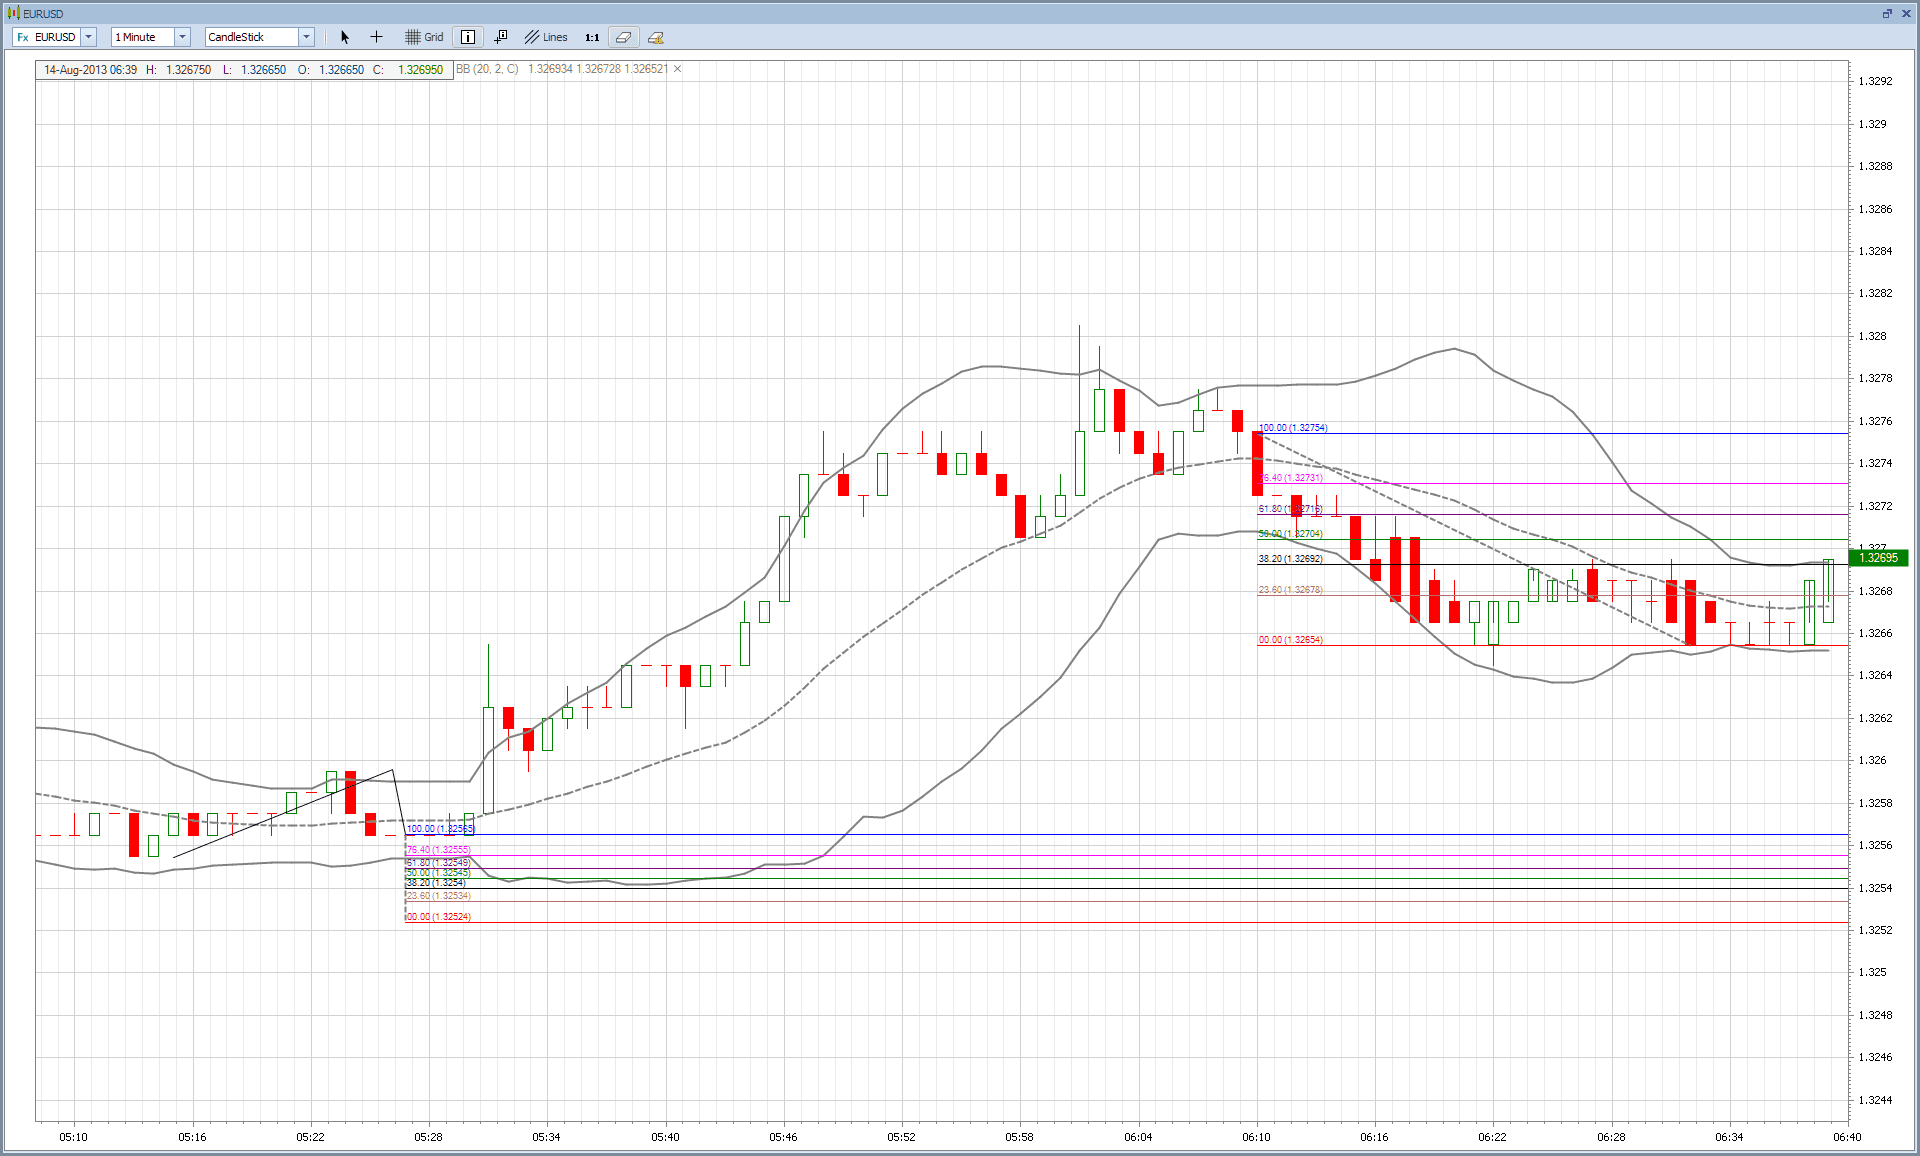Click the green 1.32695 current price tag
This screenshot has height=1156, width=1920.
(1879, 558)
